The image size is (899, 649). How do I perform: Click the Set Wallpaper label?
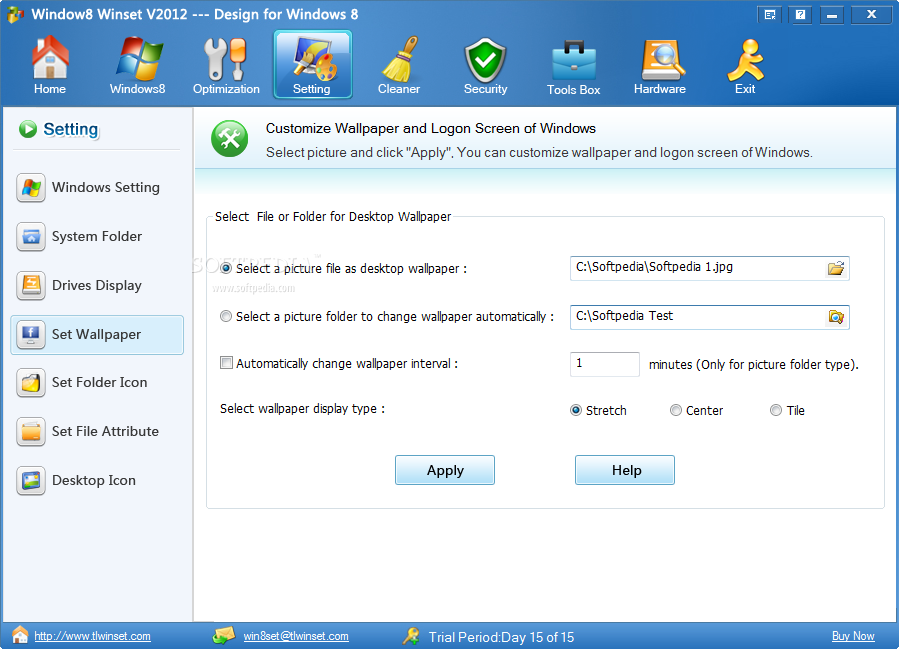[96, 334]
